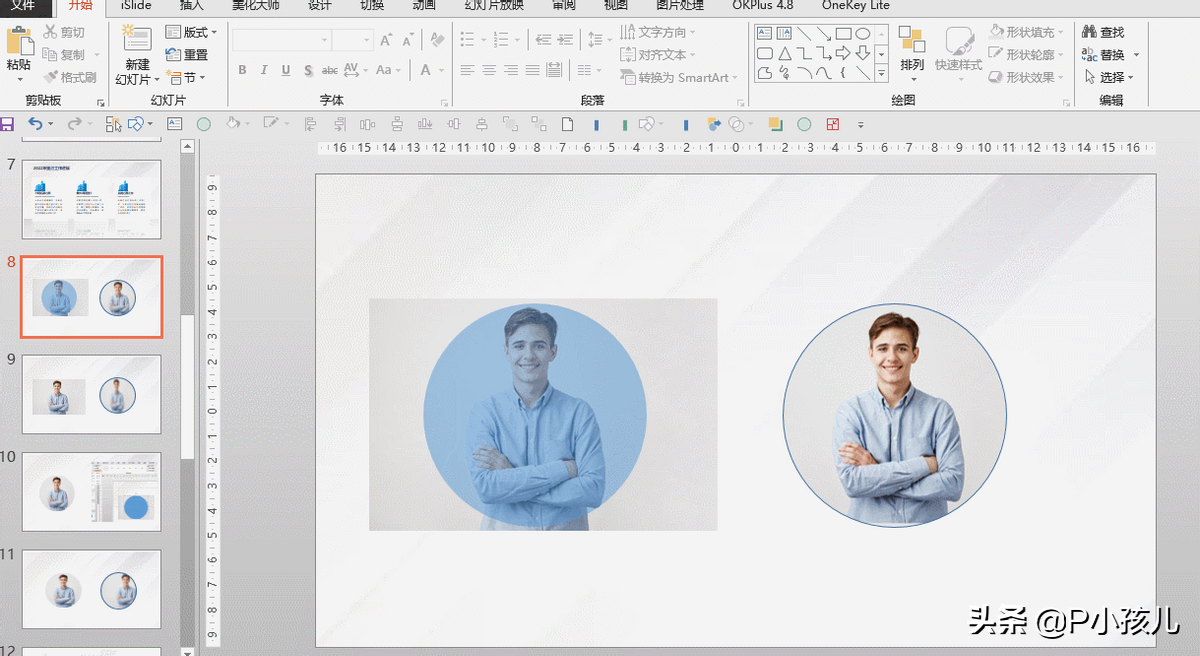Select slide 9 thumbnail
This screenshot has height=656, width=1200.
(x=92, y=394)
